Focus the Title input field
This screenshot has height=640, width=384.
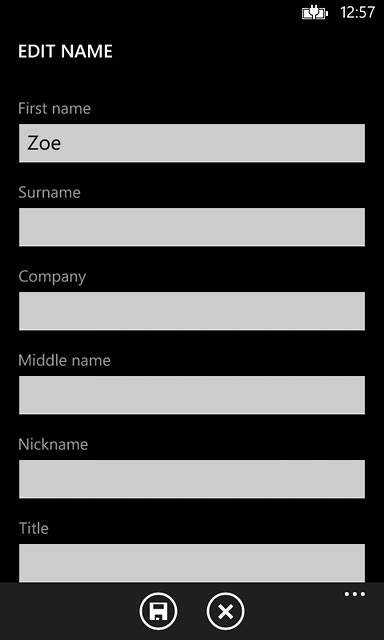pyautogui.click(x=192, y=563)
